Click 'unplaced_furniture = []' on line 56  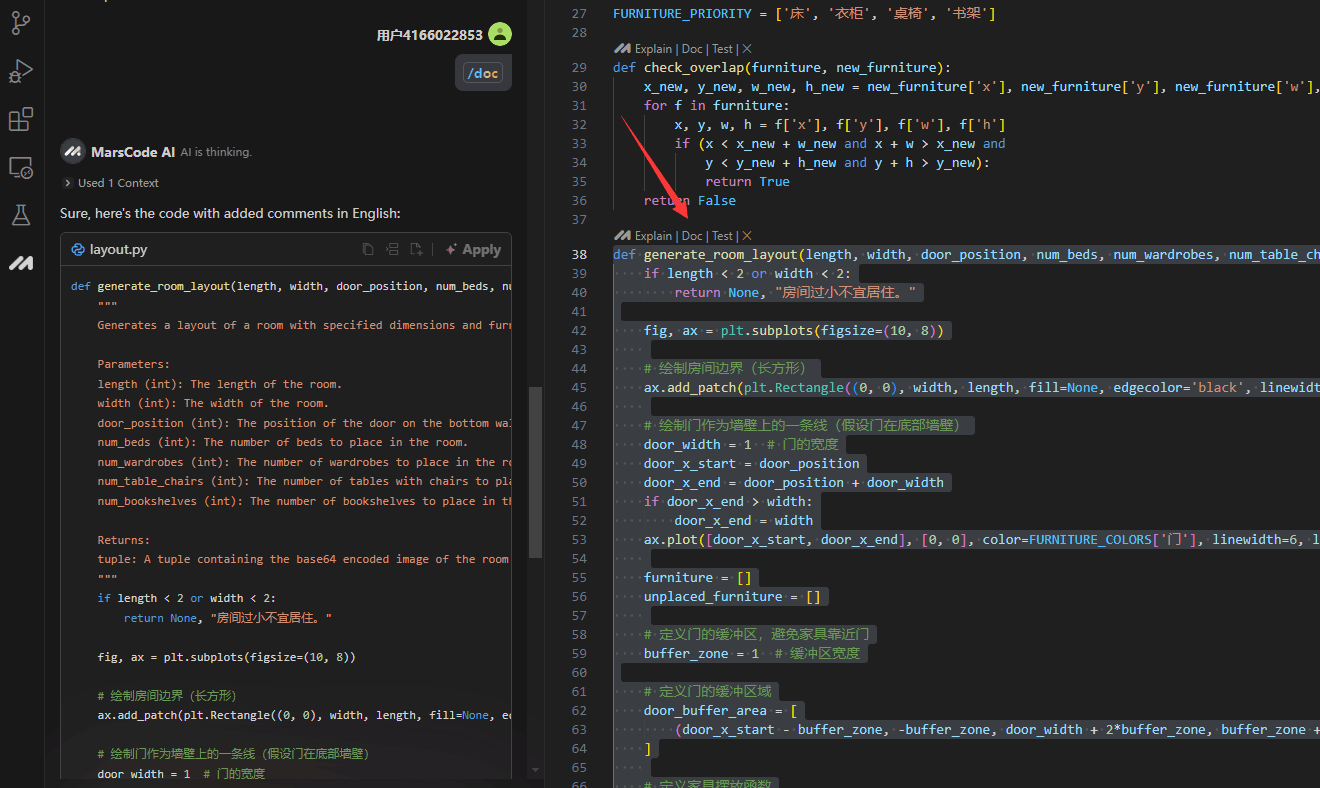pos(732,596)
